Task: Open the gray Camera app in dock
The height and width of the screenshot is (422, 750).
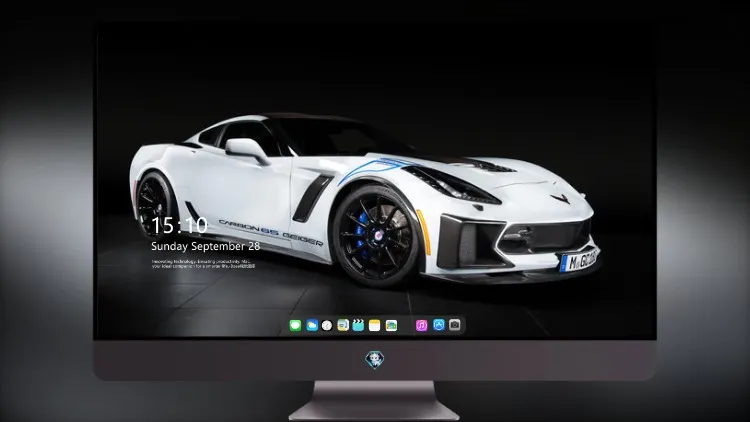Action: tap(455, 325)
